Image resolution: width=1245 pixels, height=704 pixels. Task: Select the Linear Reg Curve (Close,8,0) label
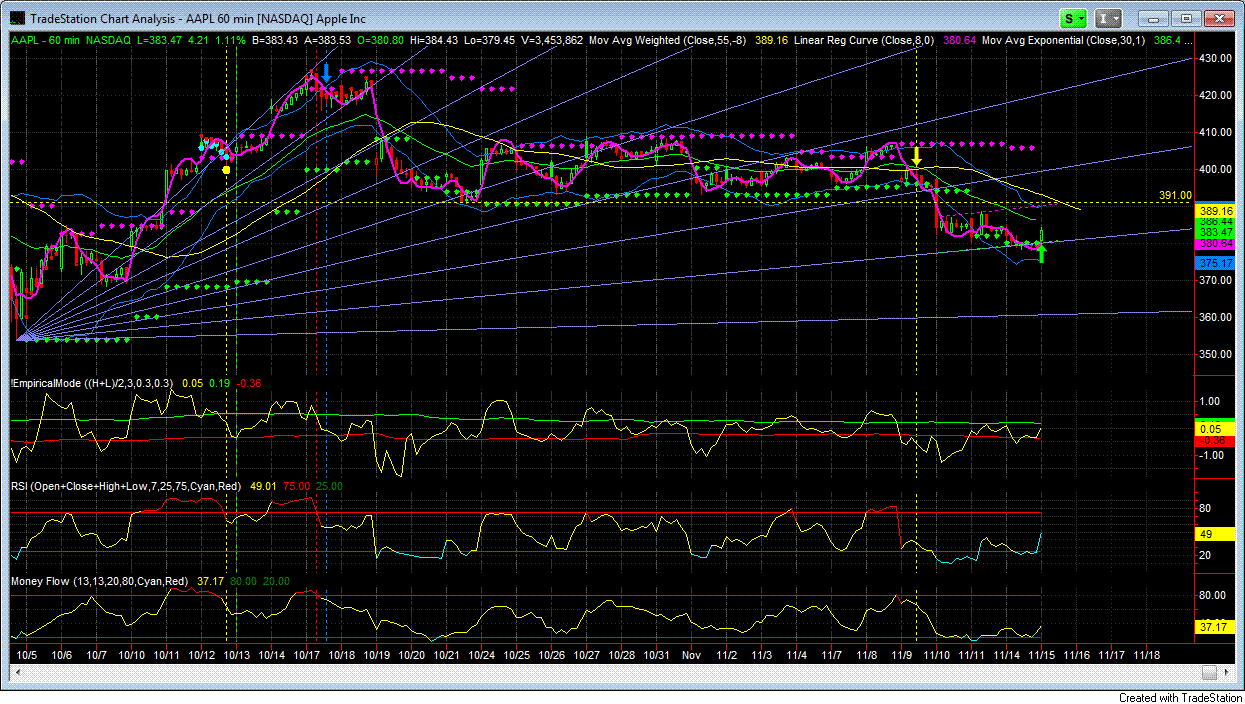pos(865,41)
